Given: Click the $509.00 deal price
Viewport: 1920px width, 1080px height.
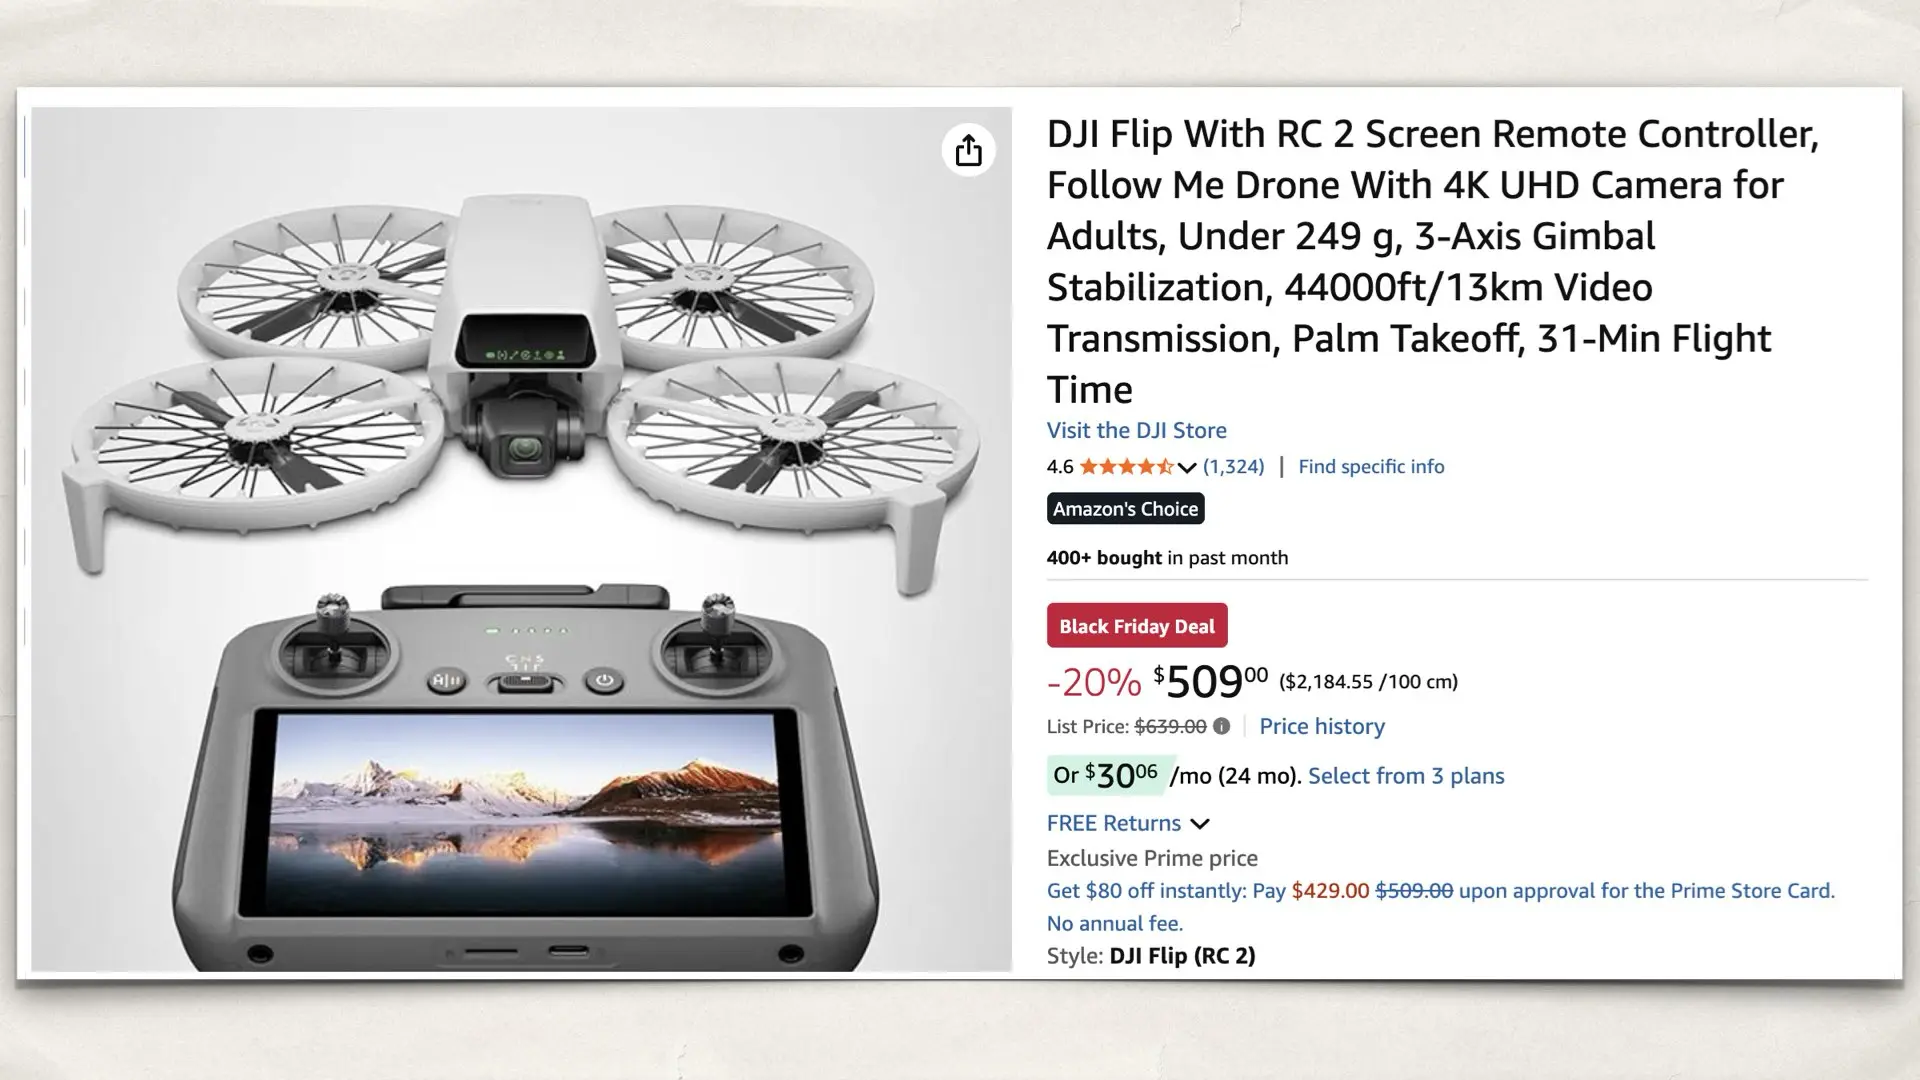Looking at the screenshot, I should coord(1206,682).
